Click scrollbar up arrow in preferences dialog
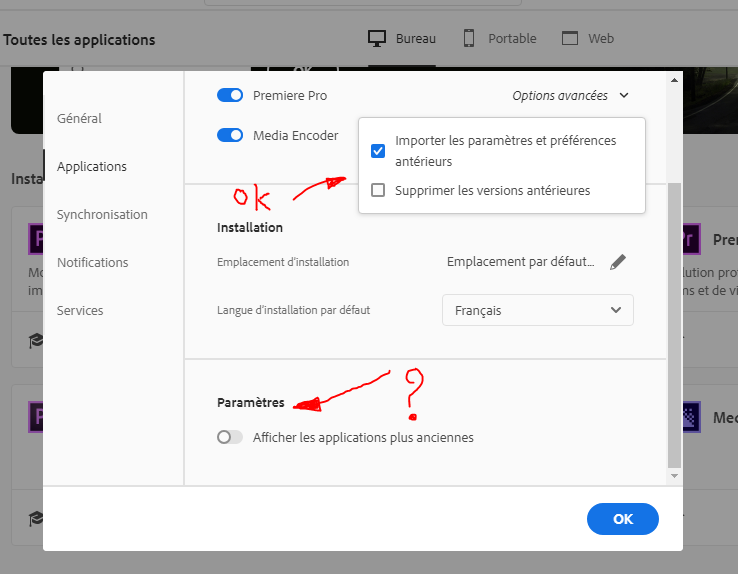 [x=674, y=80]
